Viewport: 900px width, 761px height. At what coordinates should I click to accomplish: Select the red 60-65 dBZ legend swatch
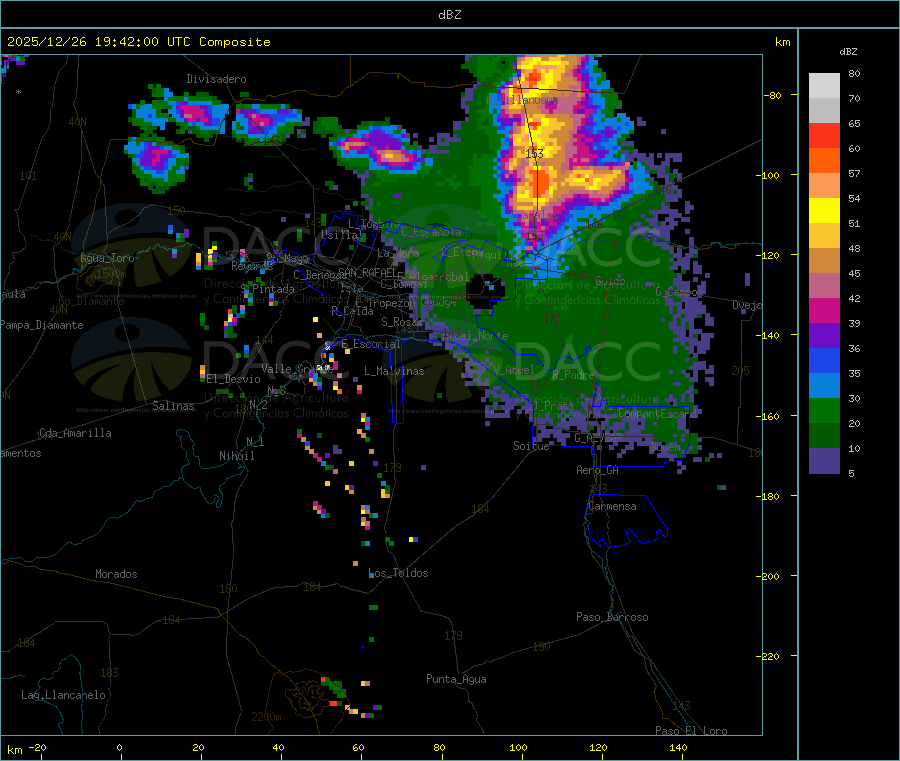pos(824,135)
